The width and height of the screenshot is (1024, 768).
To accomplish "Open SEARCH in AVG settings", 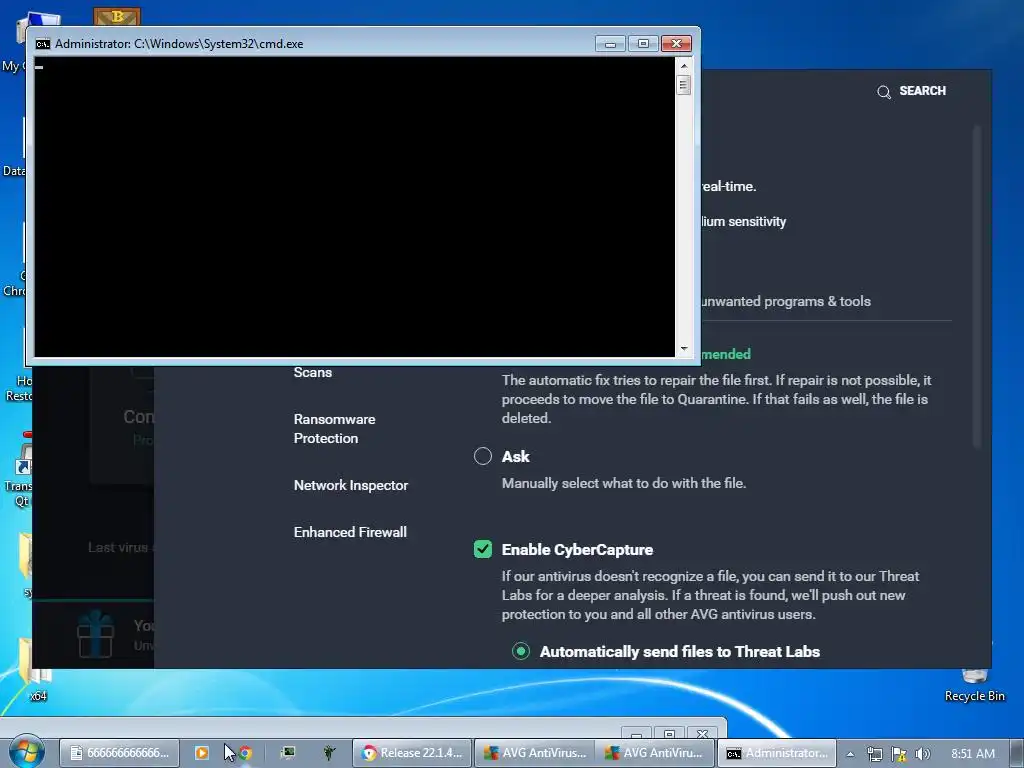I will click(912, 91).
